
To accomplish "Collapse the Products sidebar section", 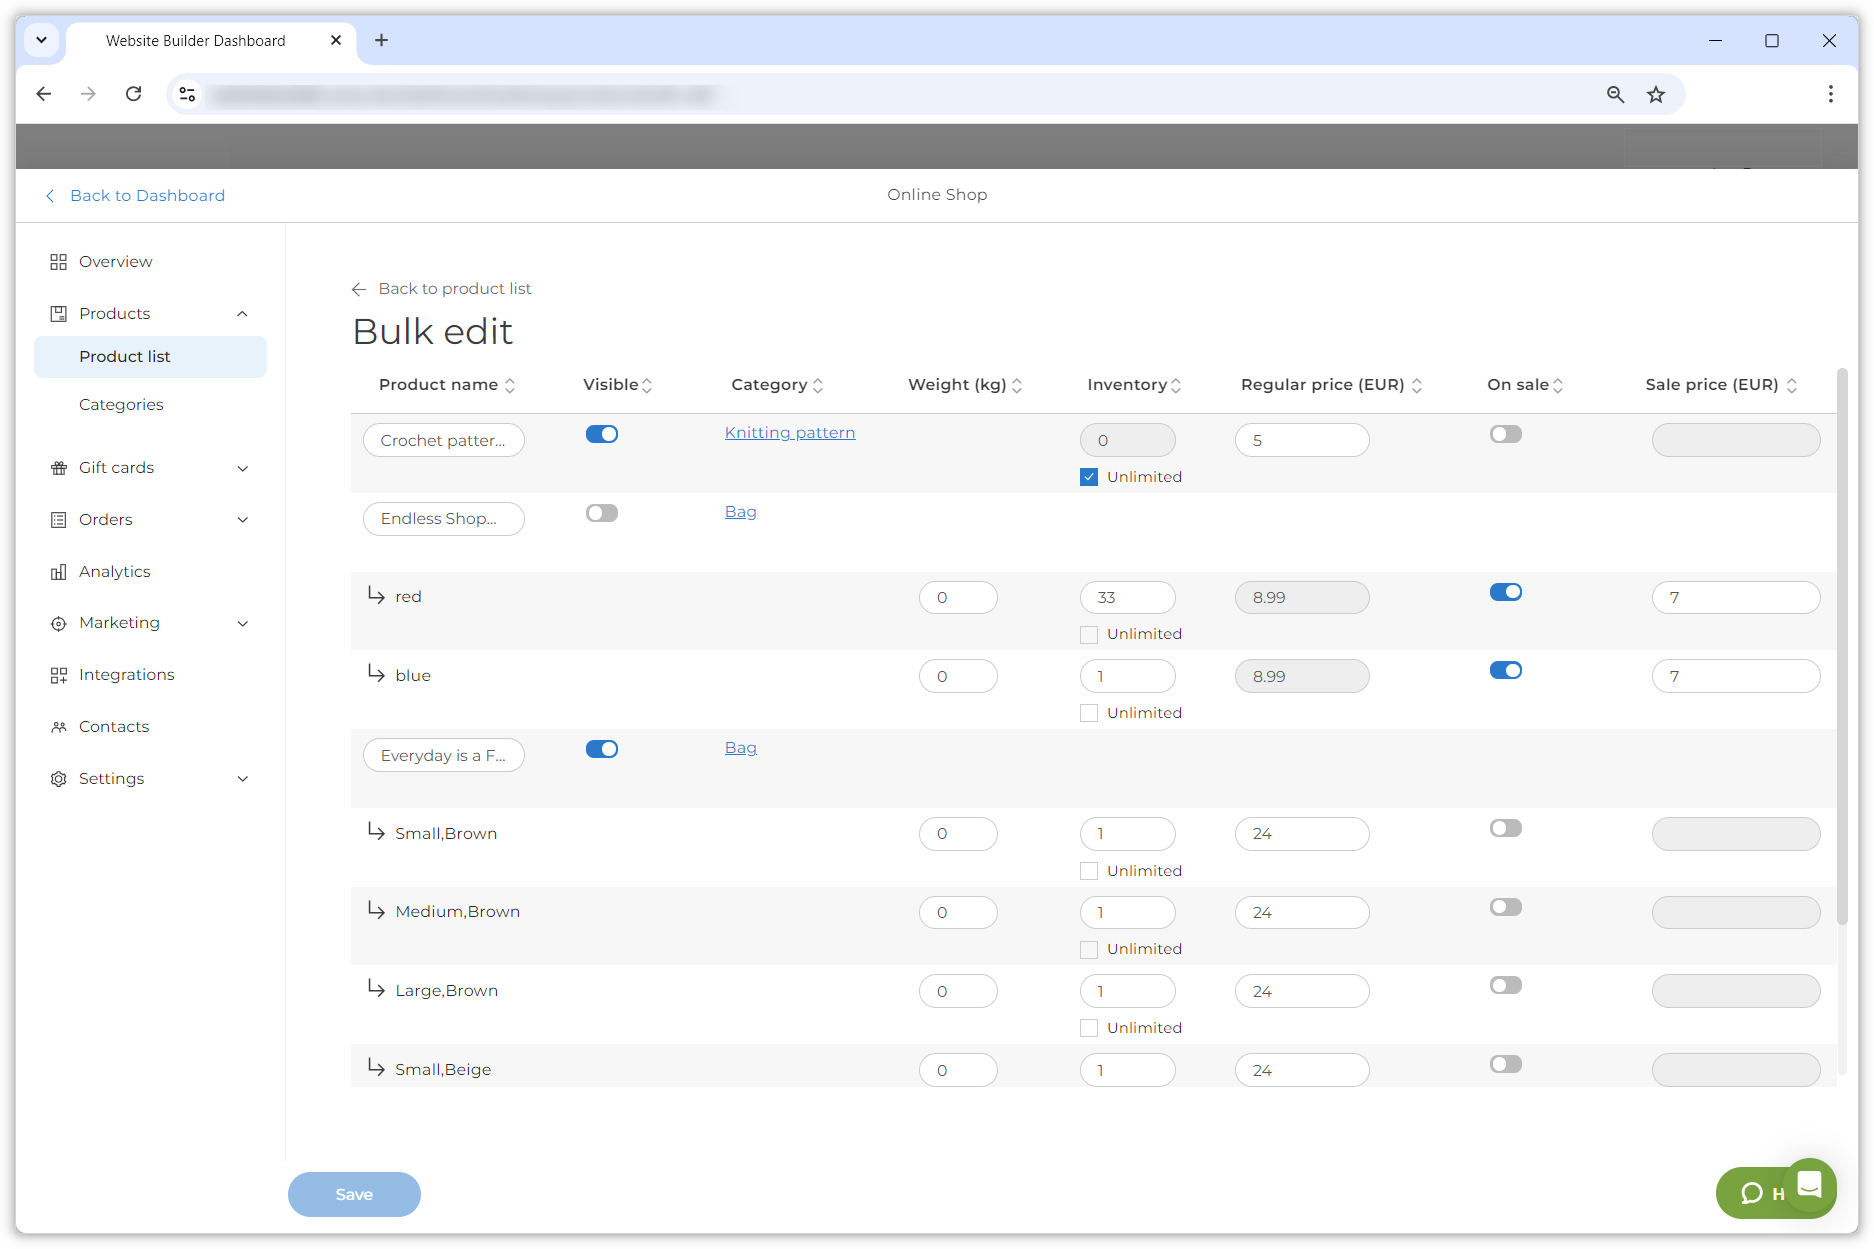I will 242,314.
